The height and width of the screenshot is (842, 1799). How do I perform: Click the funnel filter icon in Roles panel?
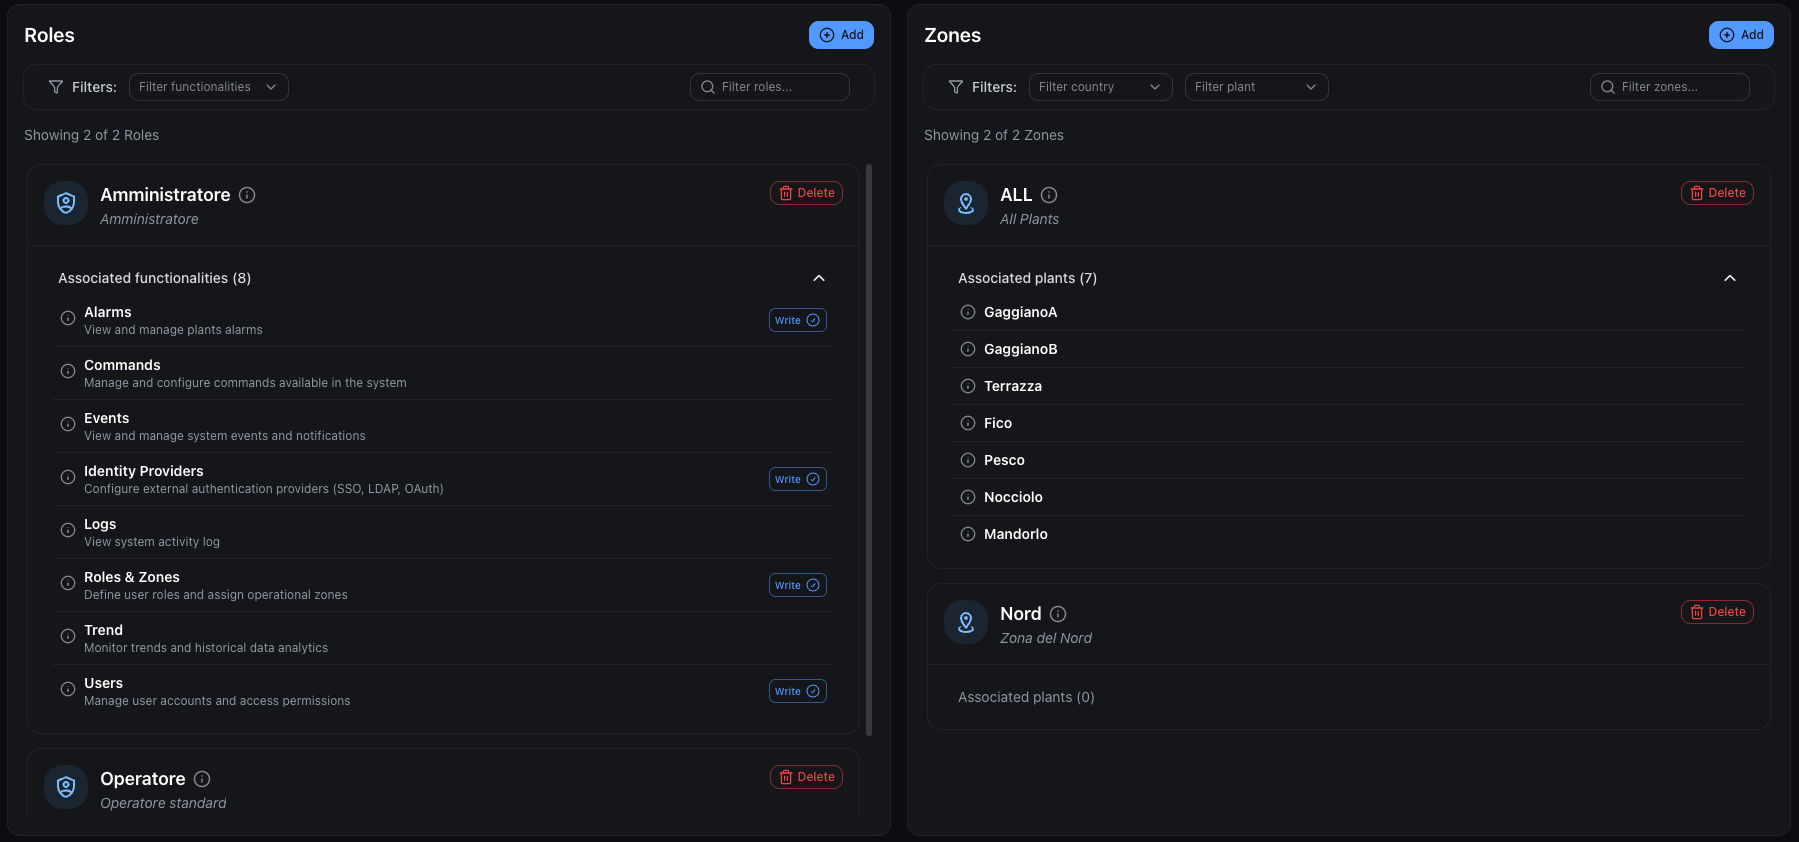pyautogui.click(x=56, y=87)
